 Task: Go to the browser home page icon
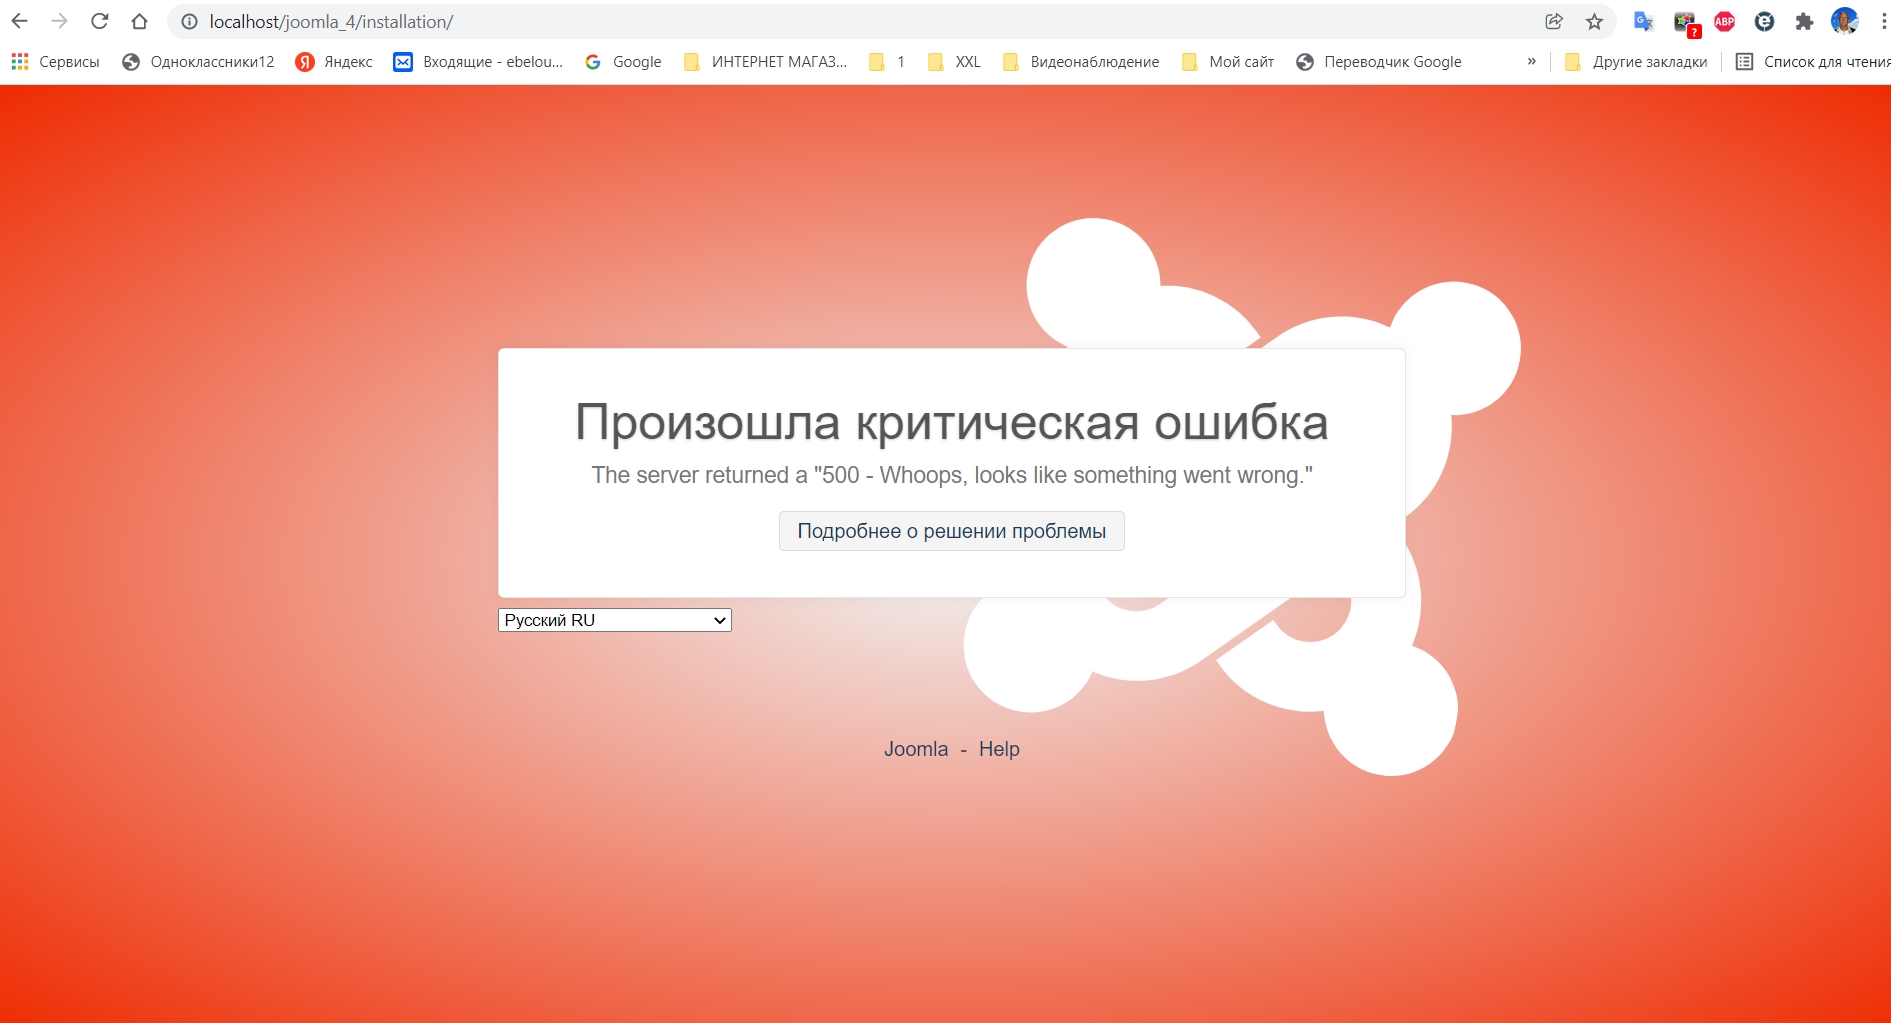[139, 21]
